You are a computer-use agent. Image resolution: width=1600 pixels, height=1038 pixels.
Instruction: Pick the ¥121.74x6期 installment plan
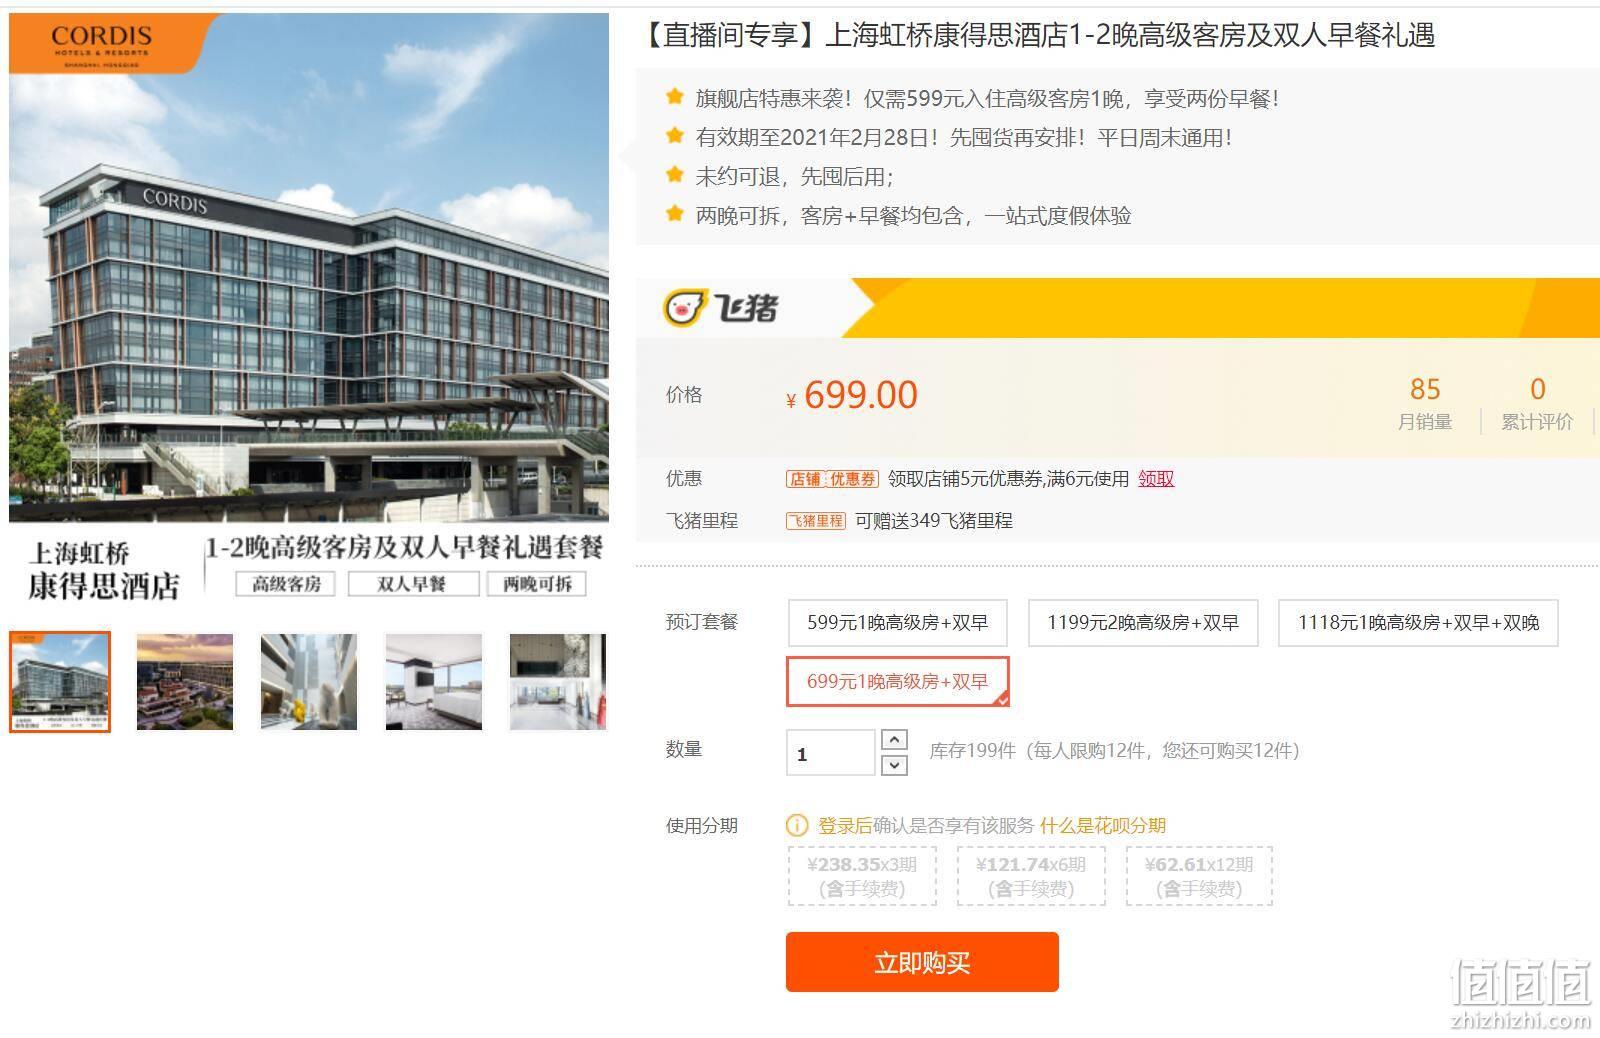[x=1031, y=876]
